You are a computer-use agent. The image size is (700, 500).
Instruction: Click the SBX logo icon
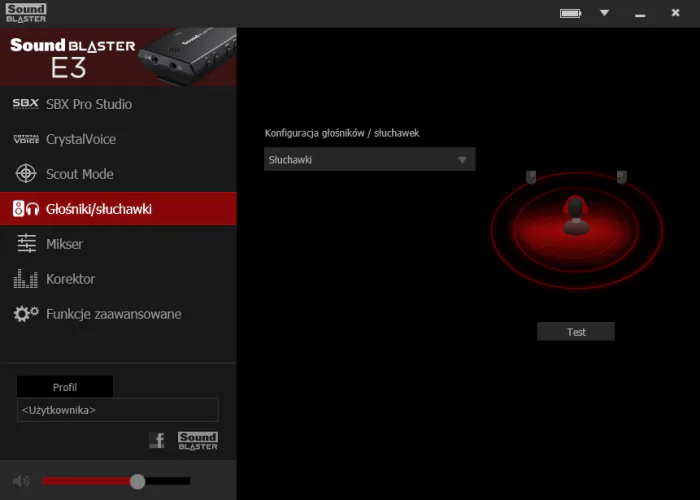click(x=25, y=104)
